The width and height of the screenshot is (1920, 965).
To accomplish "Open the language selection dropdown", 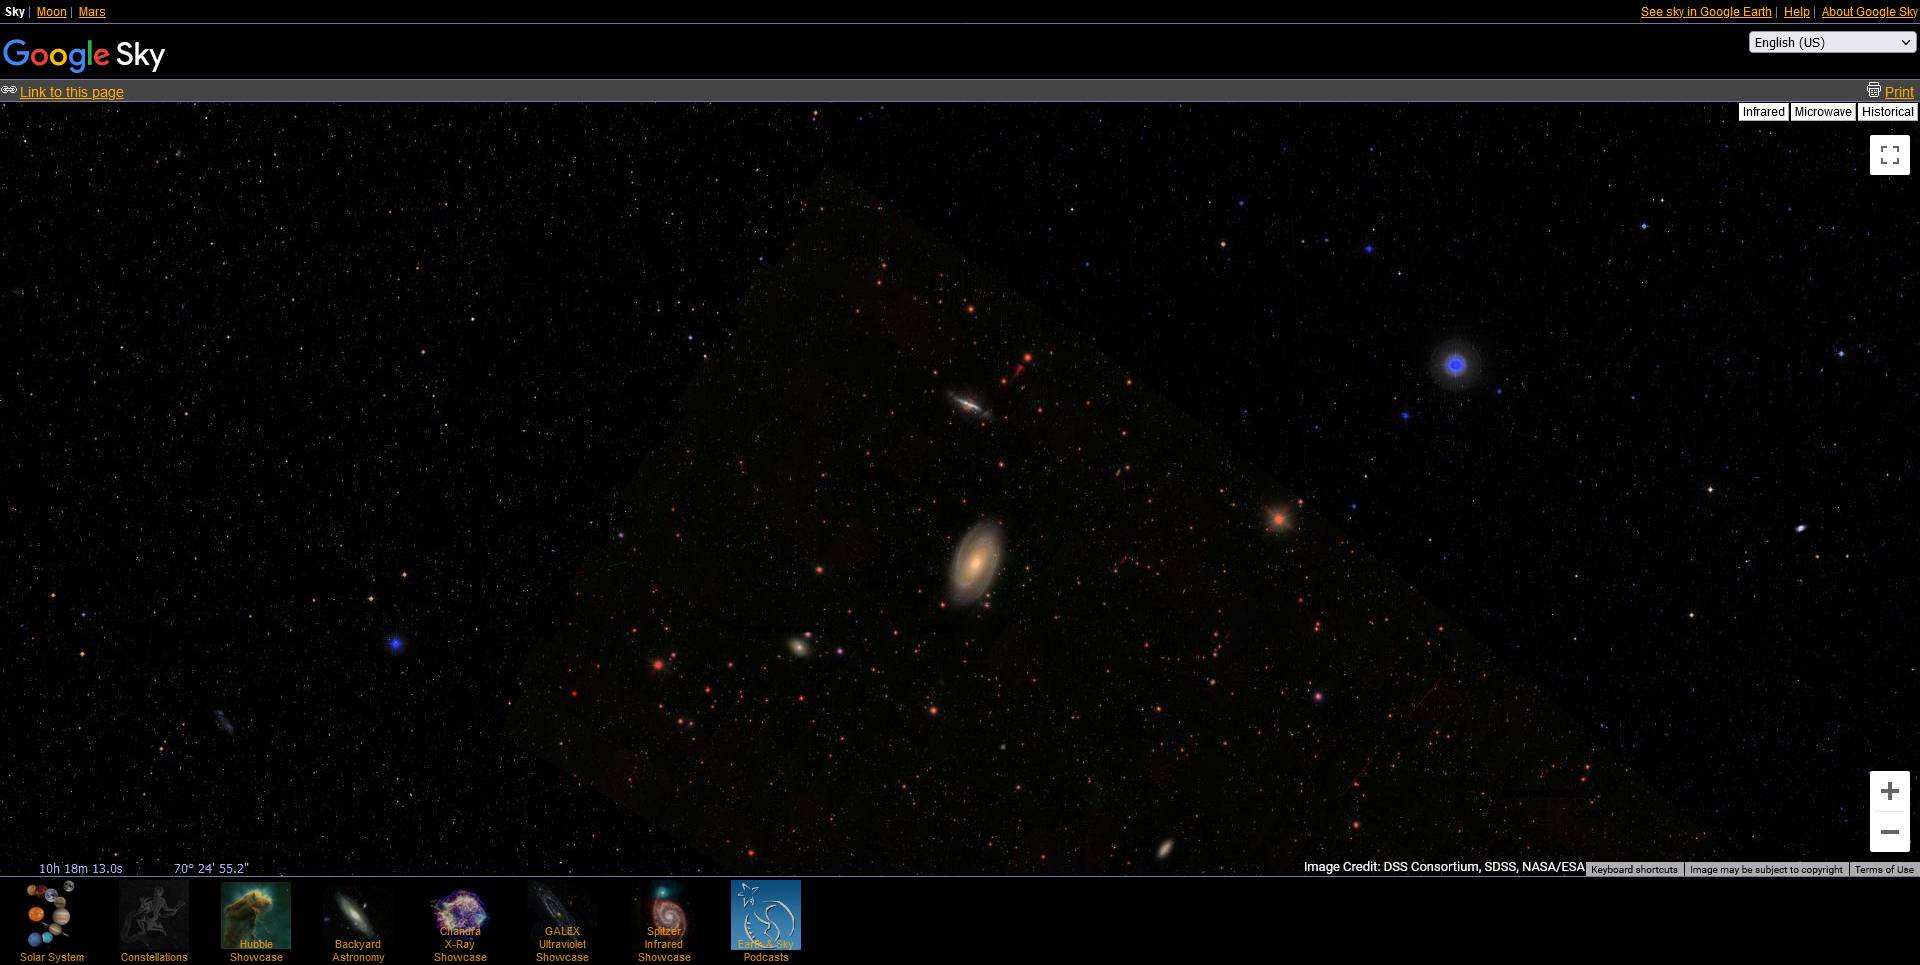I will (1832, 42).
